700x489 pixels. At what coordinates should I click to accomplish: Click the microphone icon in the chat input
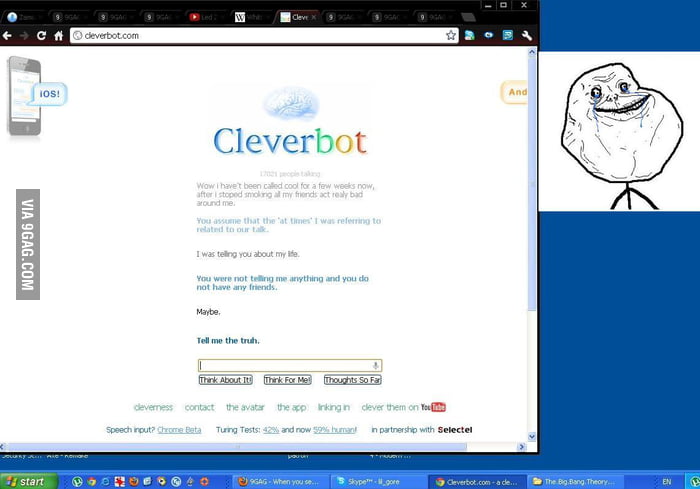coord(376,365)
